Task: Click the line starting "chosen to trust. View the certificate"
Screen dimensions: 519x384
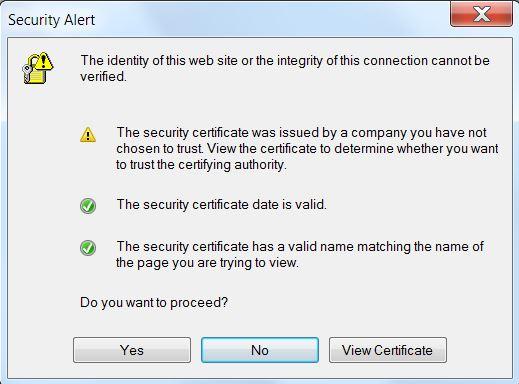Action: pos(307,149)
